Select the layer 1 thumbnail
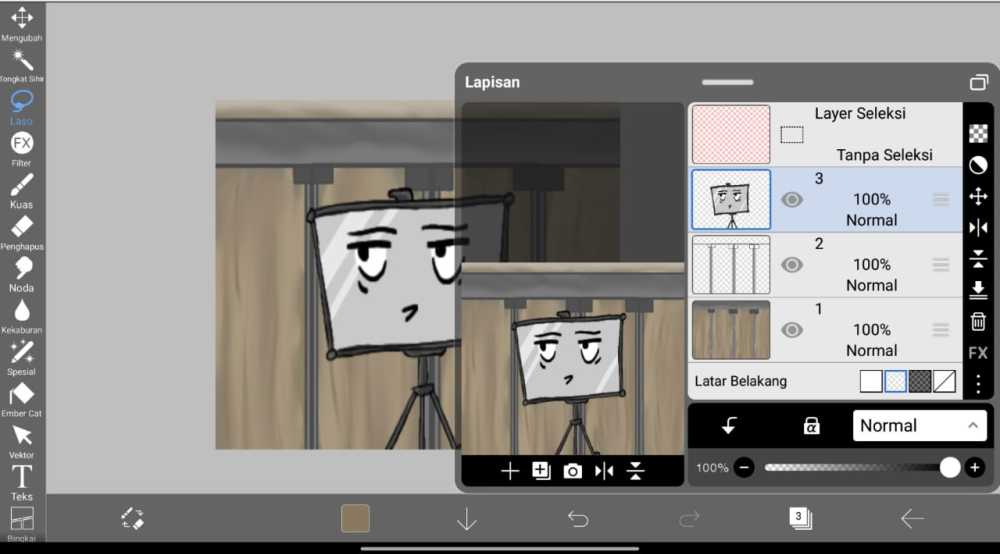 pos(731,330)
